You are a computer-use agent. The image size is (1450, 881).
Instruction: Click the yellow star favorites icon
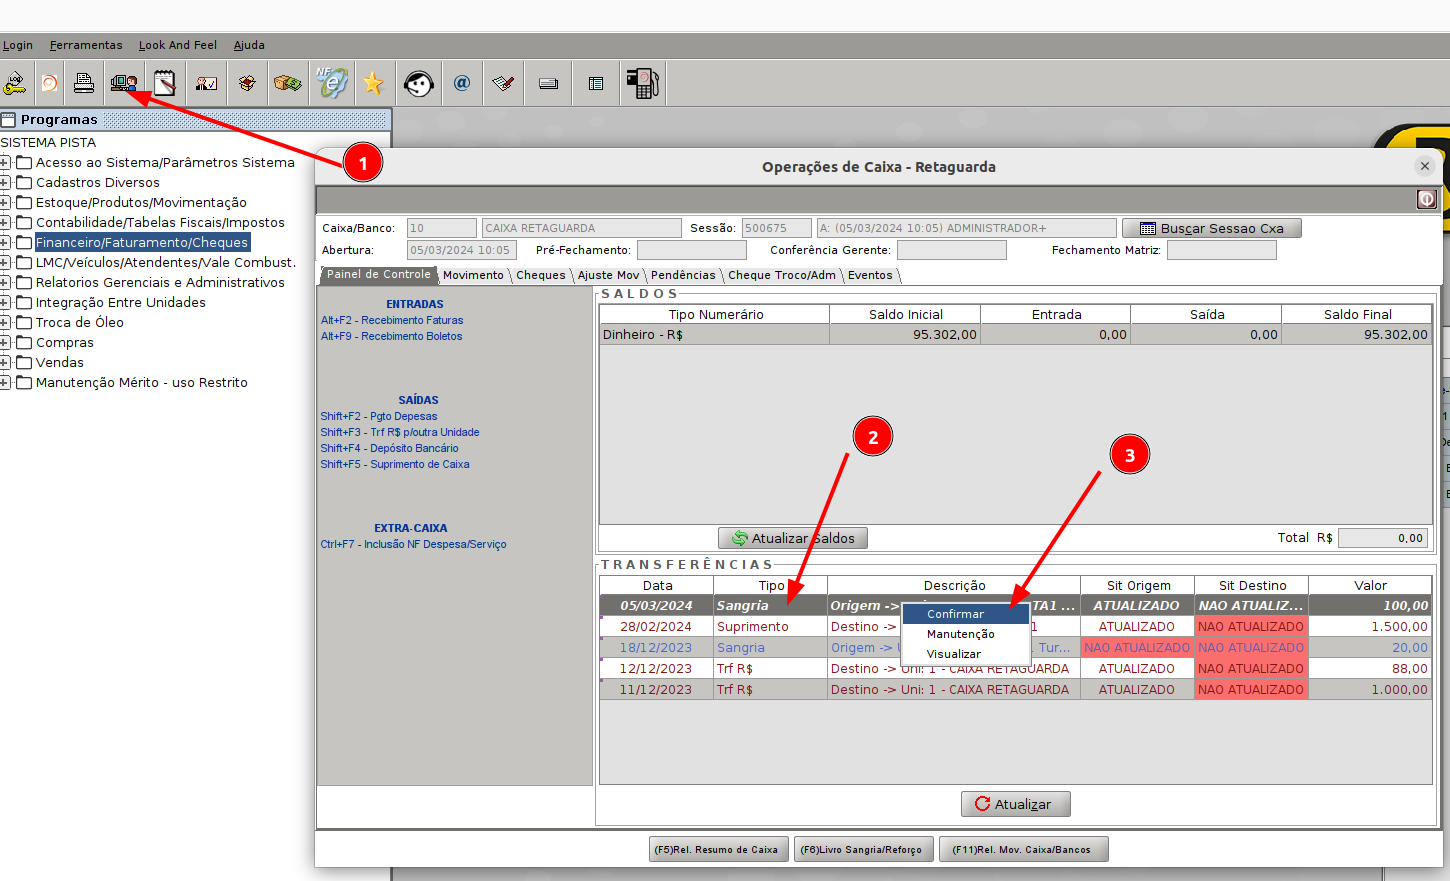click(373, 84)
